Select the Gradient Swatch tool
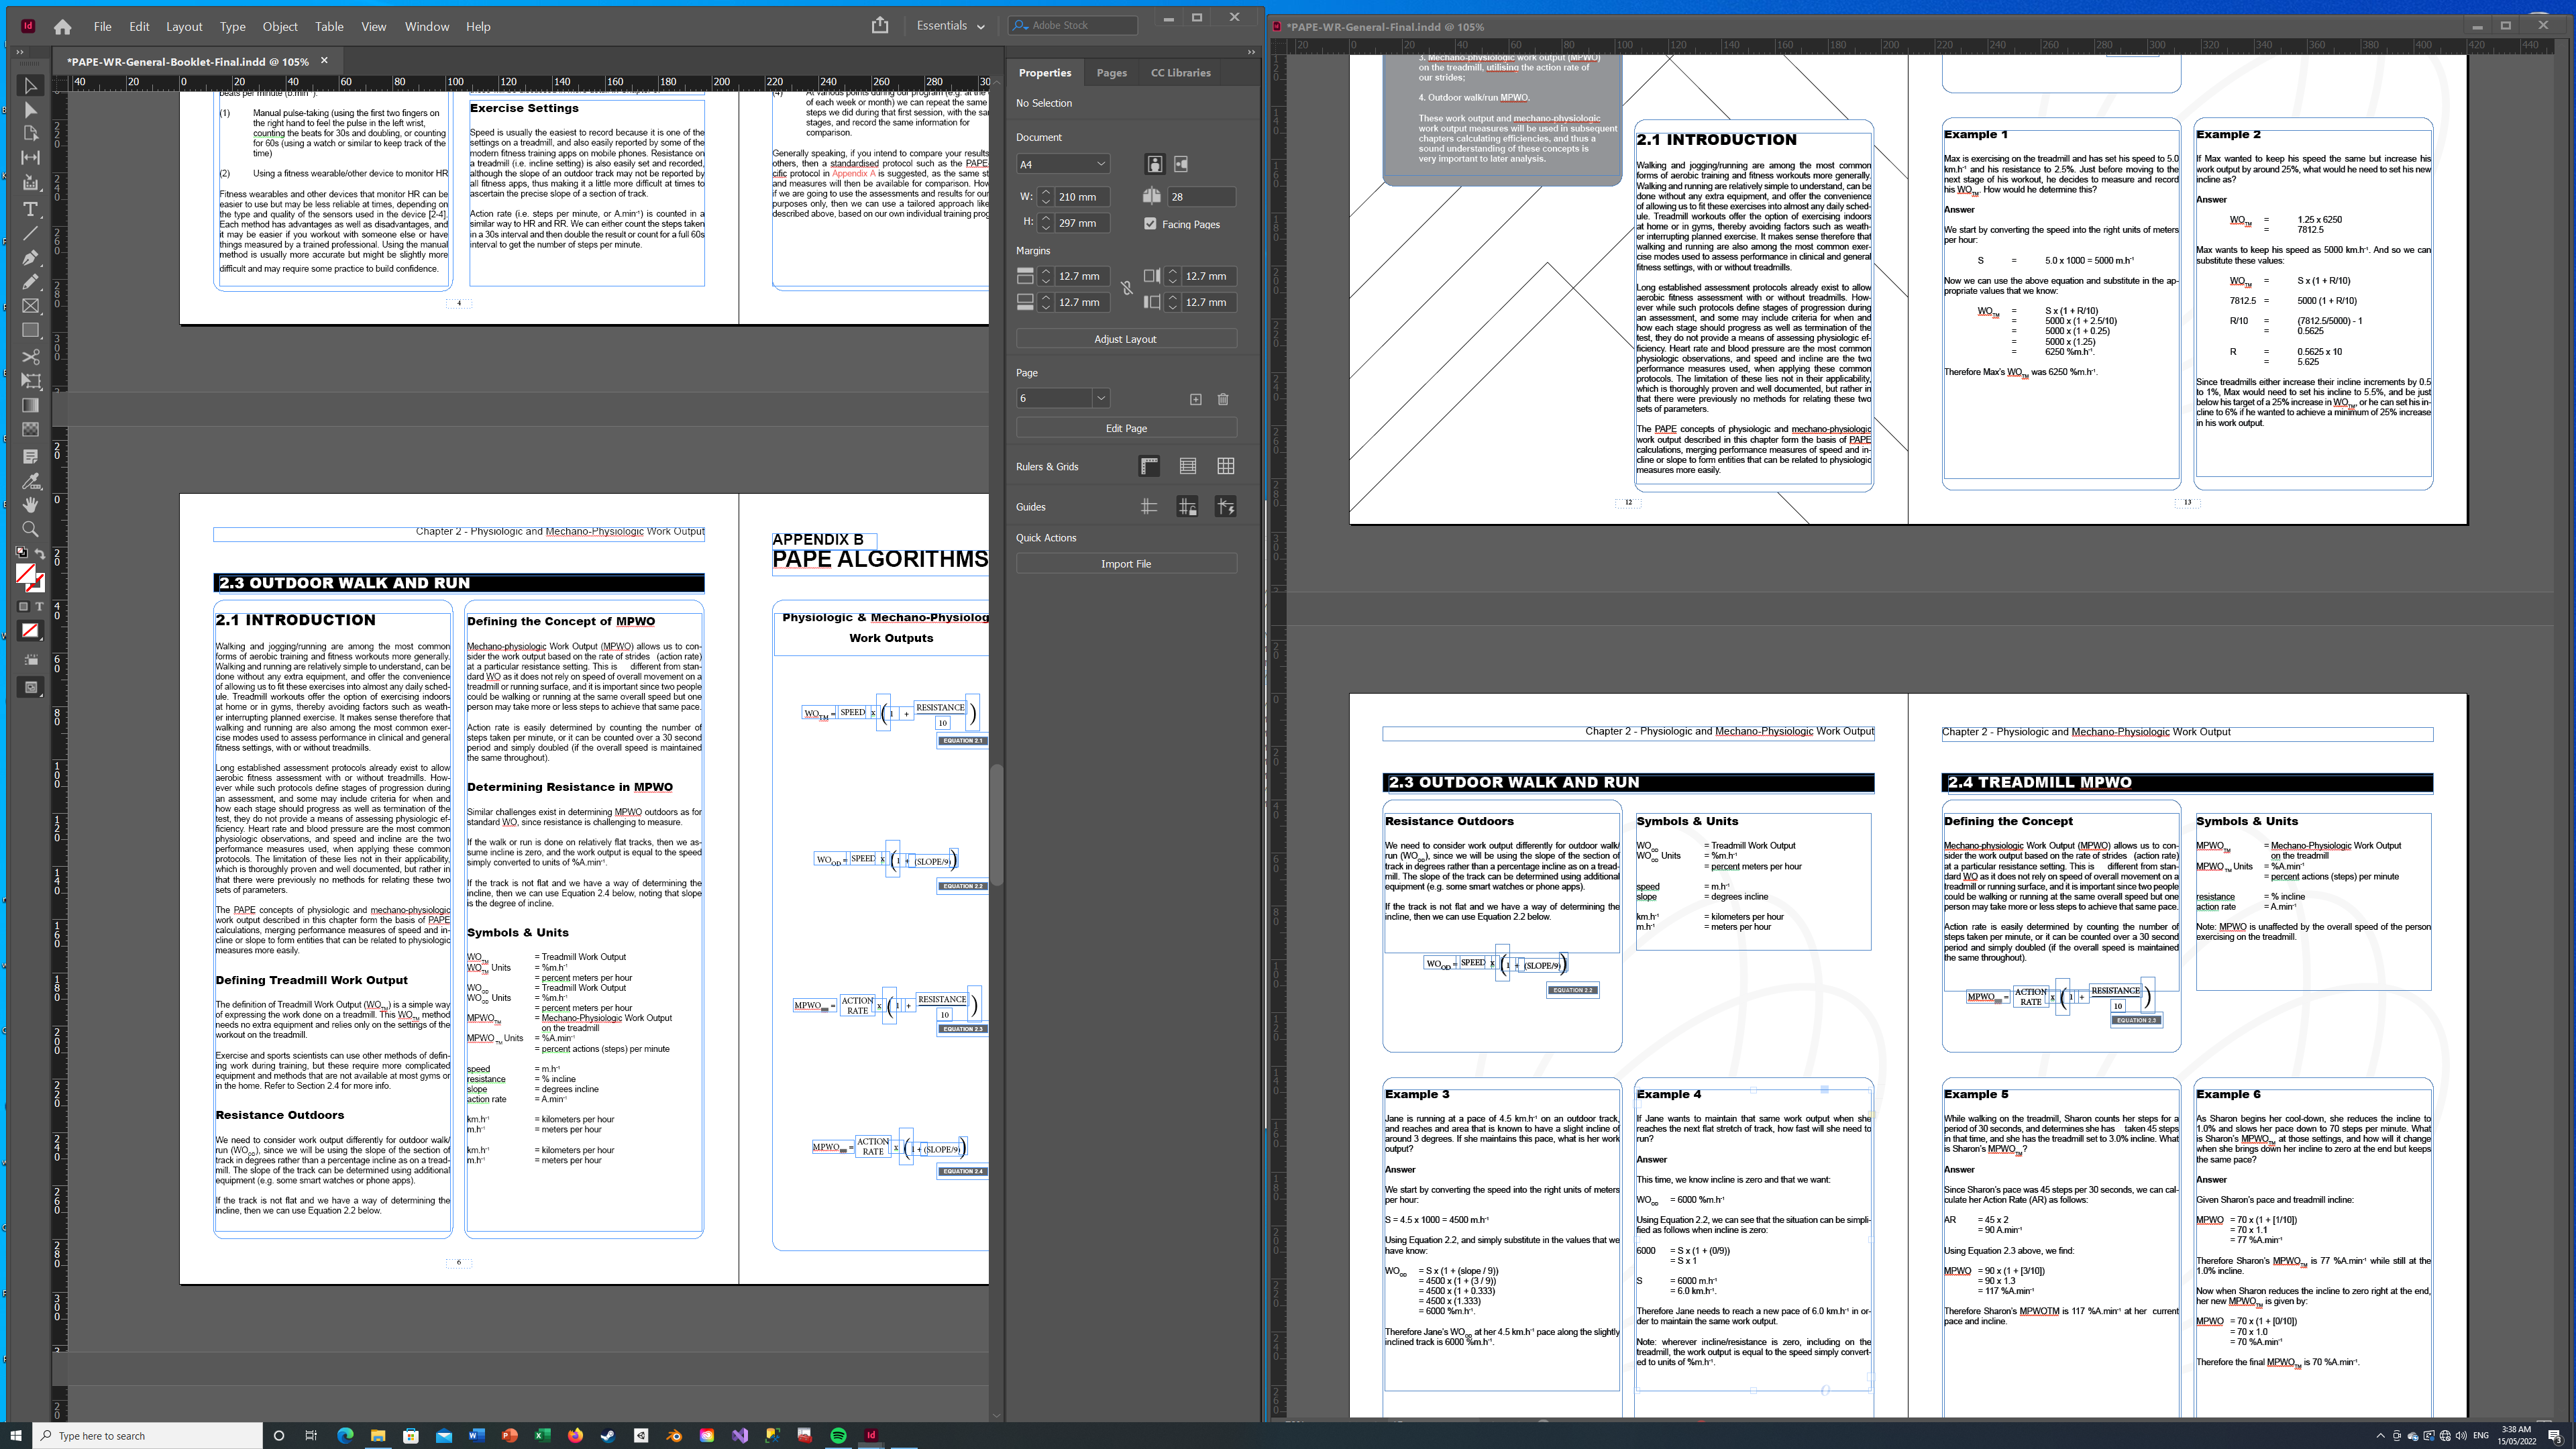Viewport: 2576px width, 1449px height. (30, 405)
